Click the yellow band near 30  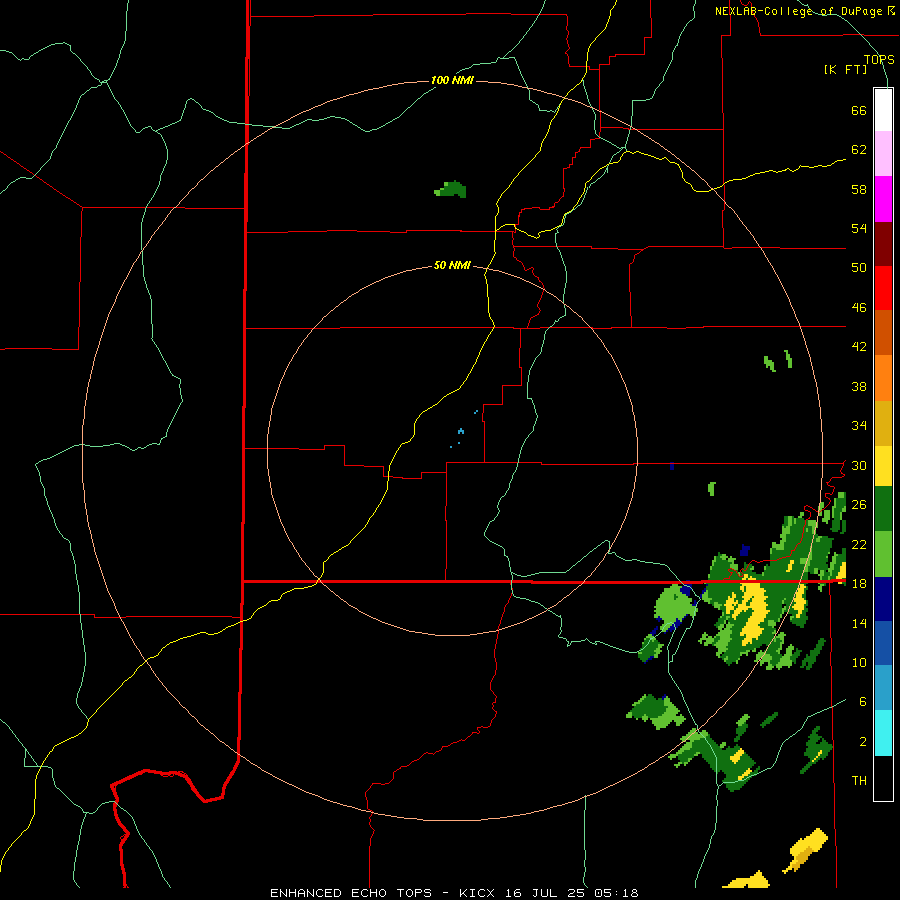click(883, 465)
